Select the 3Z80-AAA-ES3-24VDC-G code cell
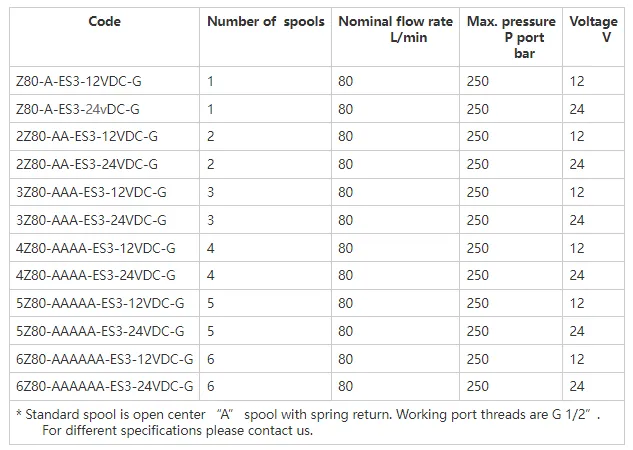Viewport: 633px width, 450px height. click(91, 220)
